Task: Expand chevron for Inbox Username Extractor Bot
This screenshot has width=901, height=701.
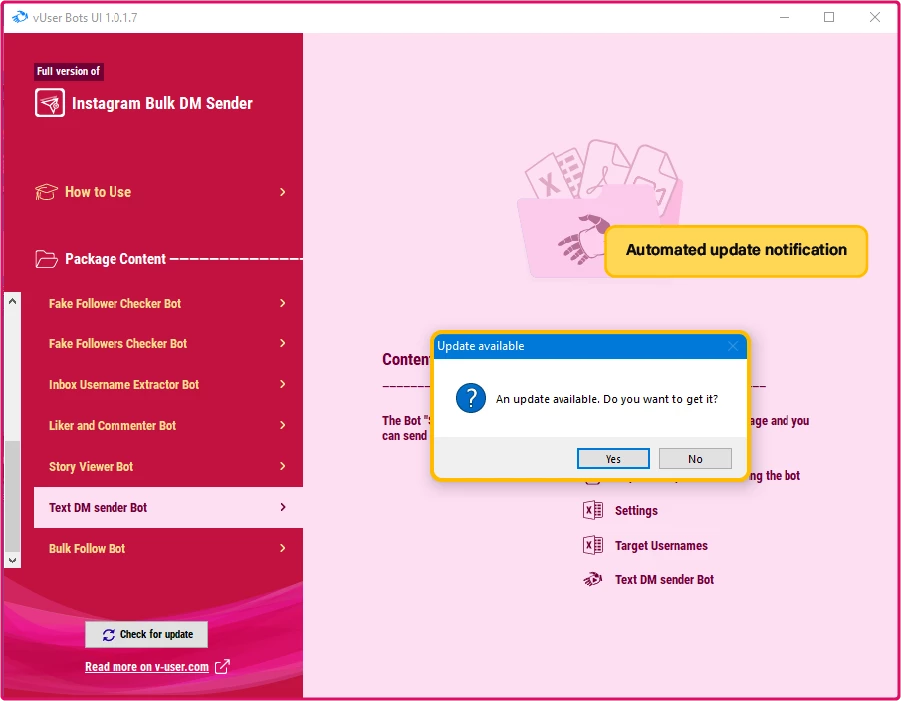Action: (282, 384)
